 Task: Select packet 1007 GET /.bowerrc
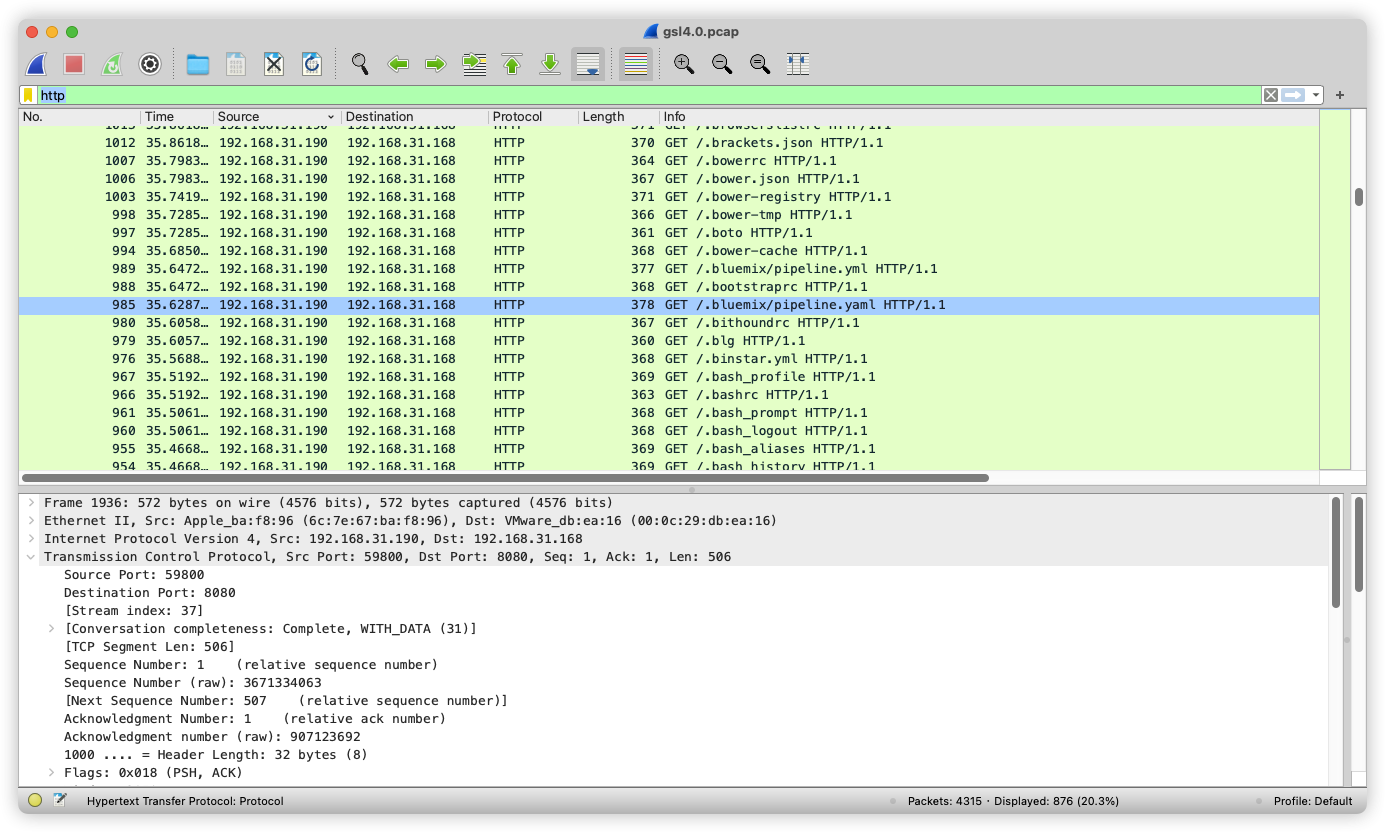click(668, 161)
